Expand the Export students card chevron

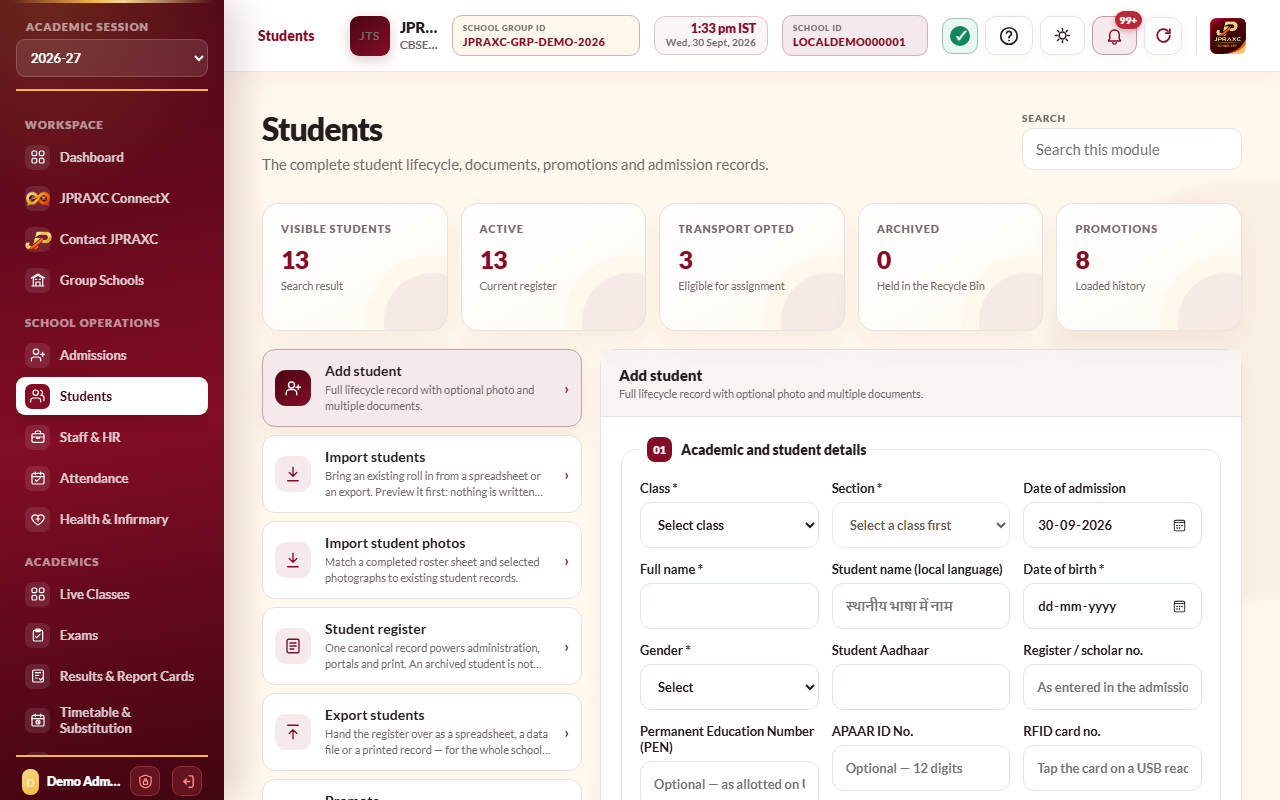[566, 733]
